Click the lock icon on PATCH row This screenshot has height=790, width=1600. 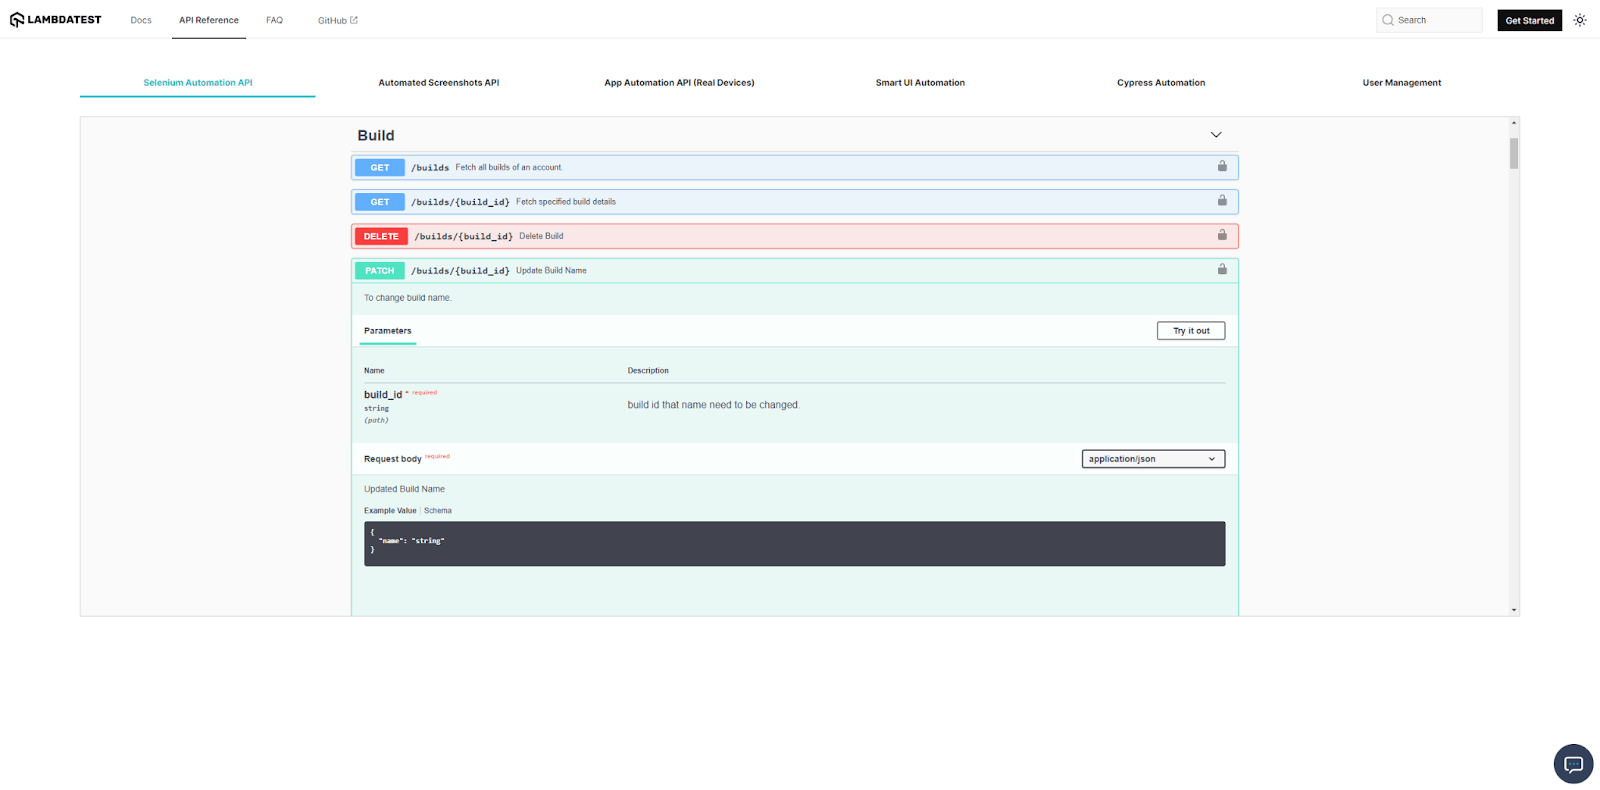(1222, 269)
